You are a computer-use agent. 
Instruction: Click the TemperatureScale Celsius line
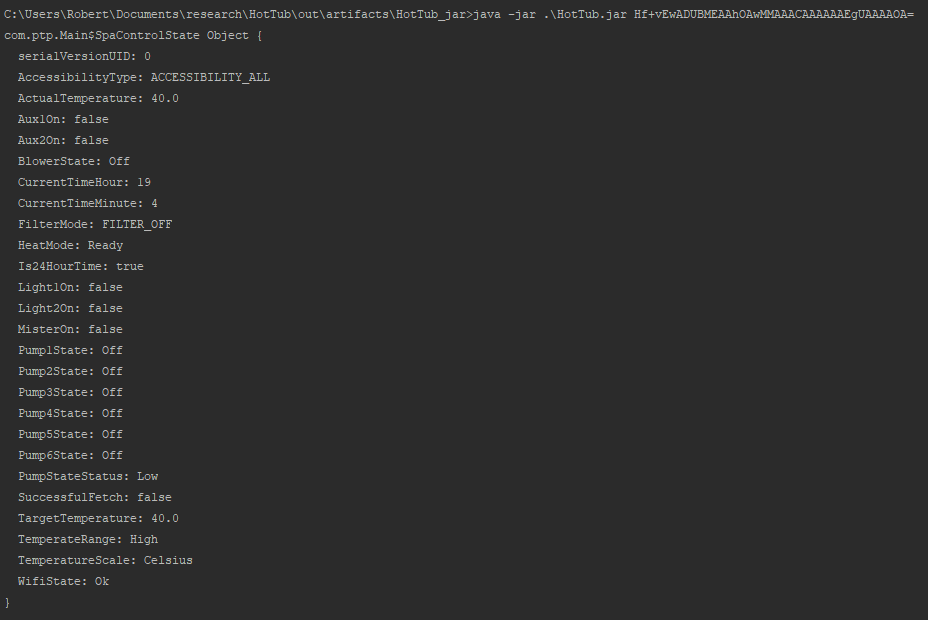(105, 560)
